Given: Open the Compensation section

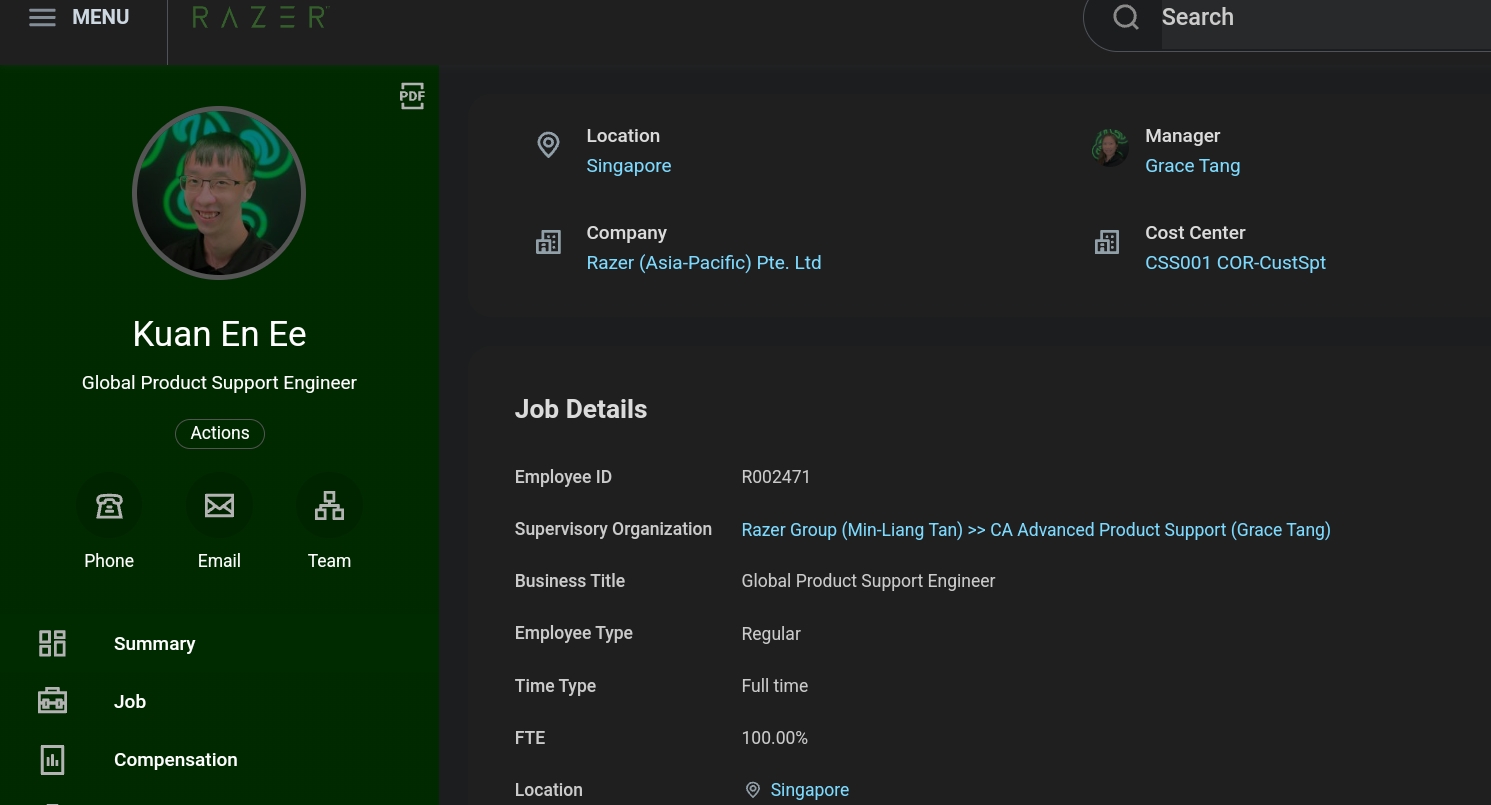Looking at the screenshot, I should click(x=176, y=760).
